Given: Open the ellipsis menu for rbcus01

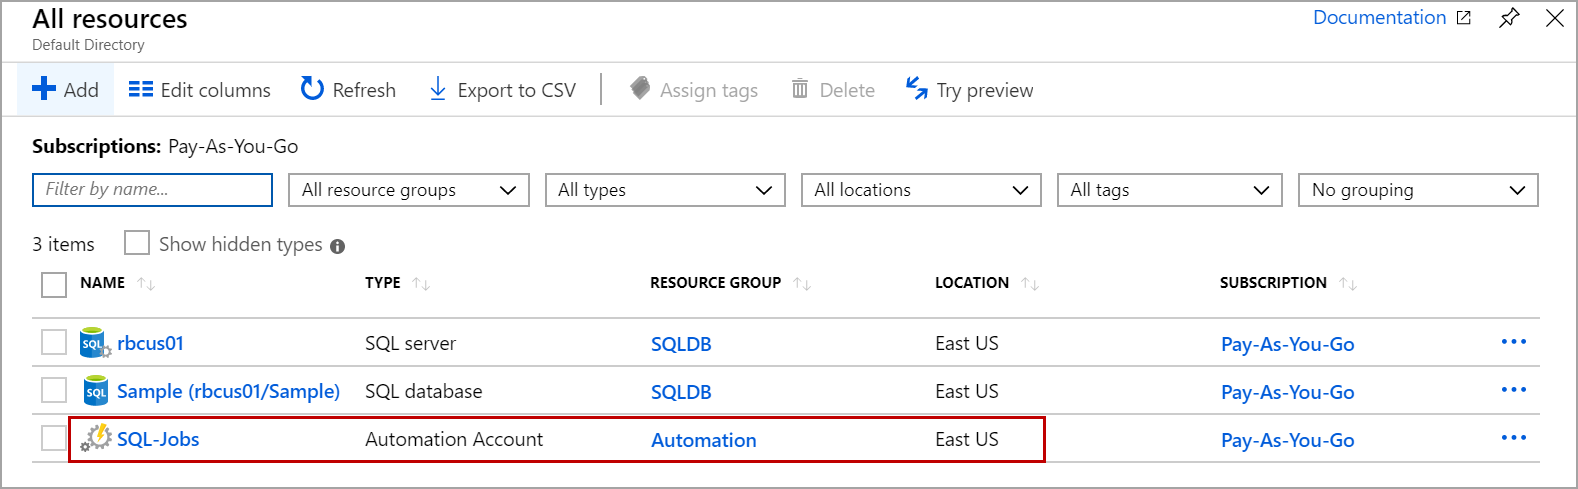Looking at the screenshot, I should (1513, 342).
